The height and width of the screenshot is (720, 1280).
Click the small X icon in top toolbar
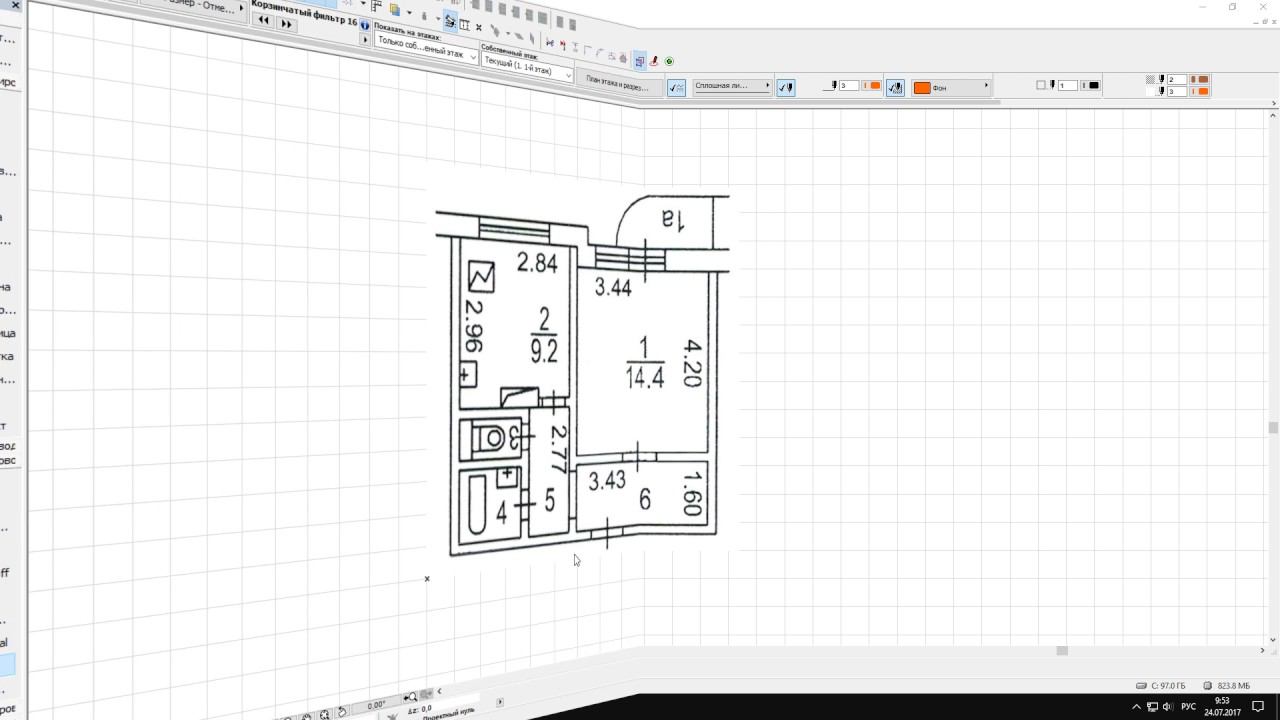click(x=479, y=28)
